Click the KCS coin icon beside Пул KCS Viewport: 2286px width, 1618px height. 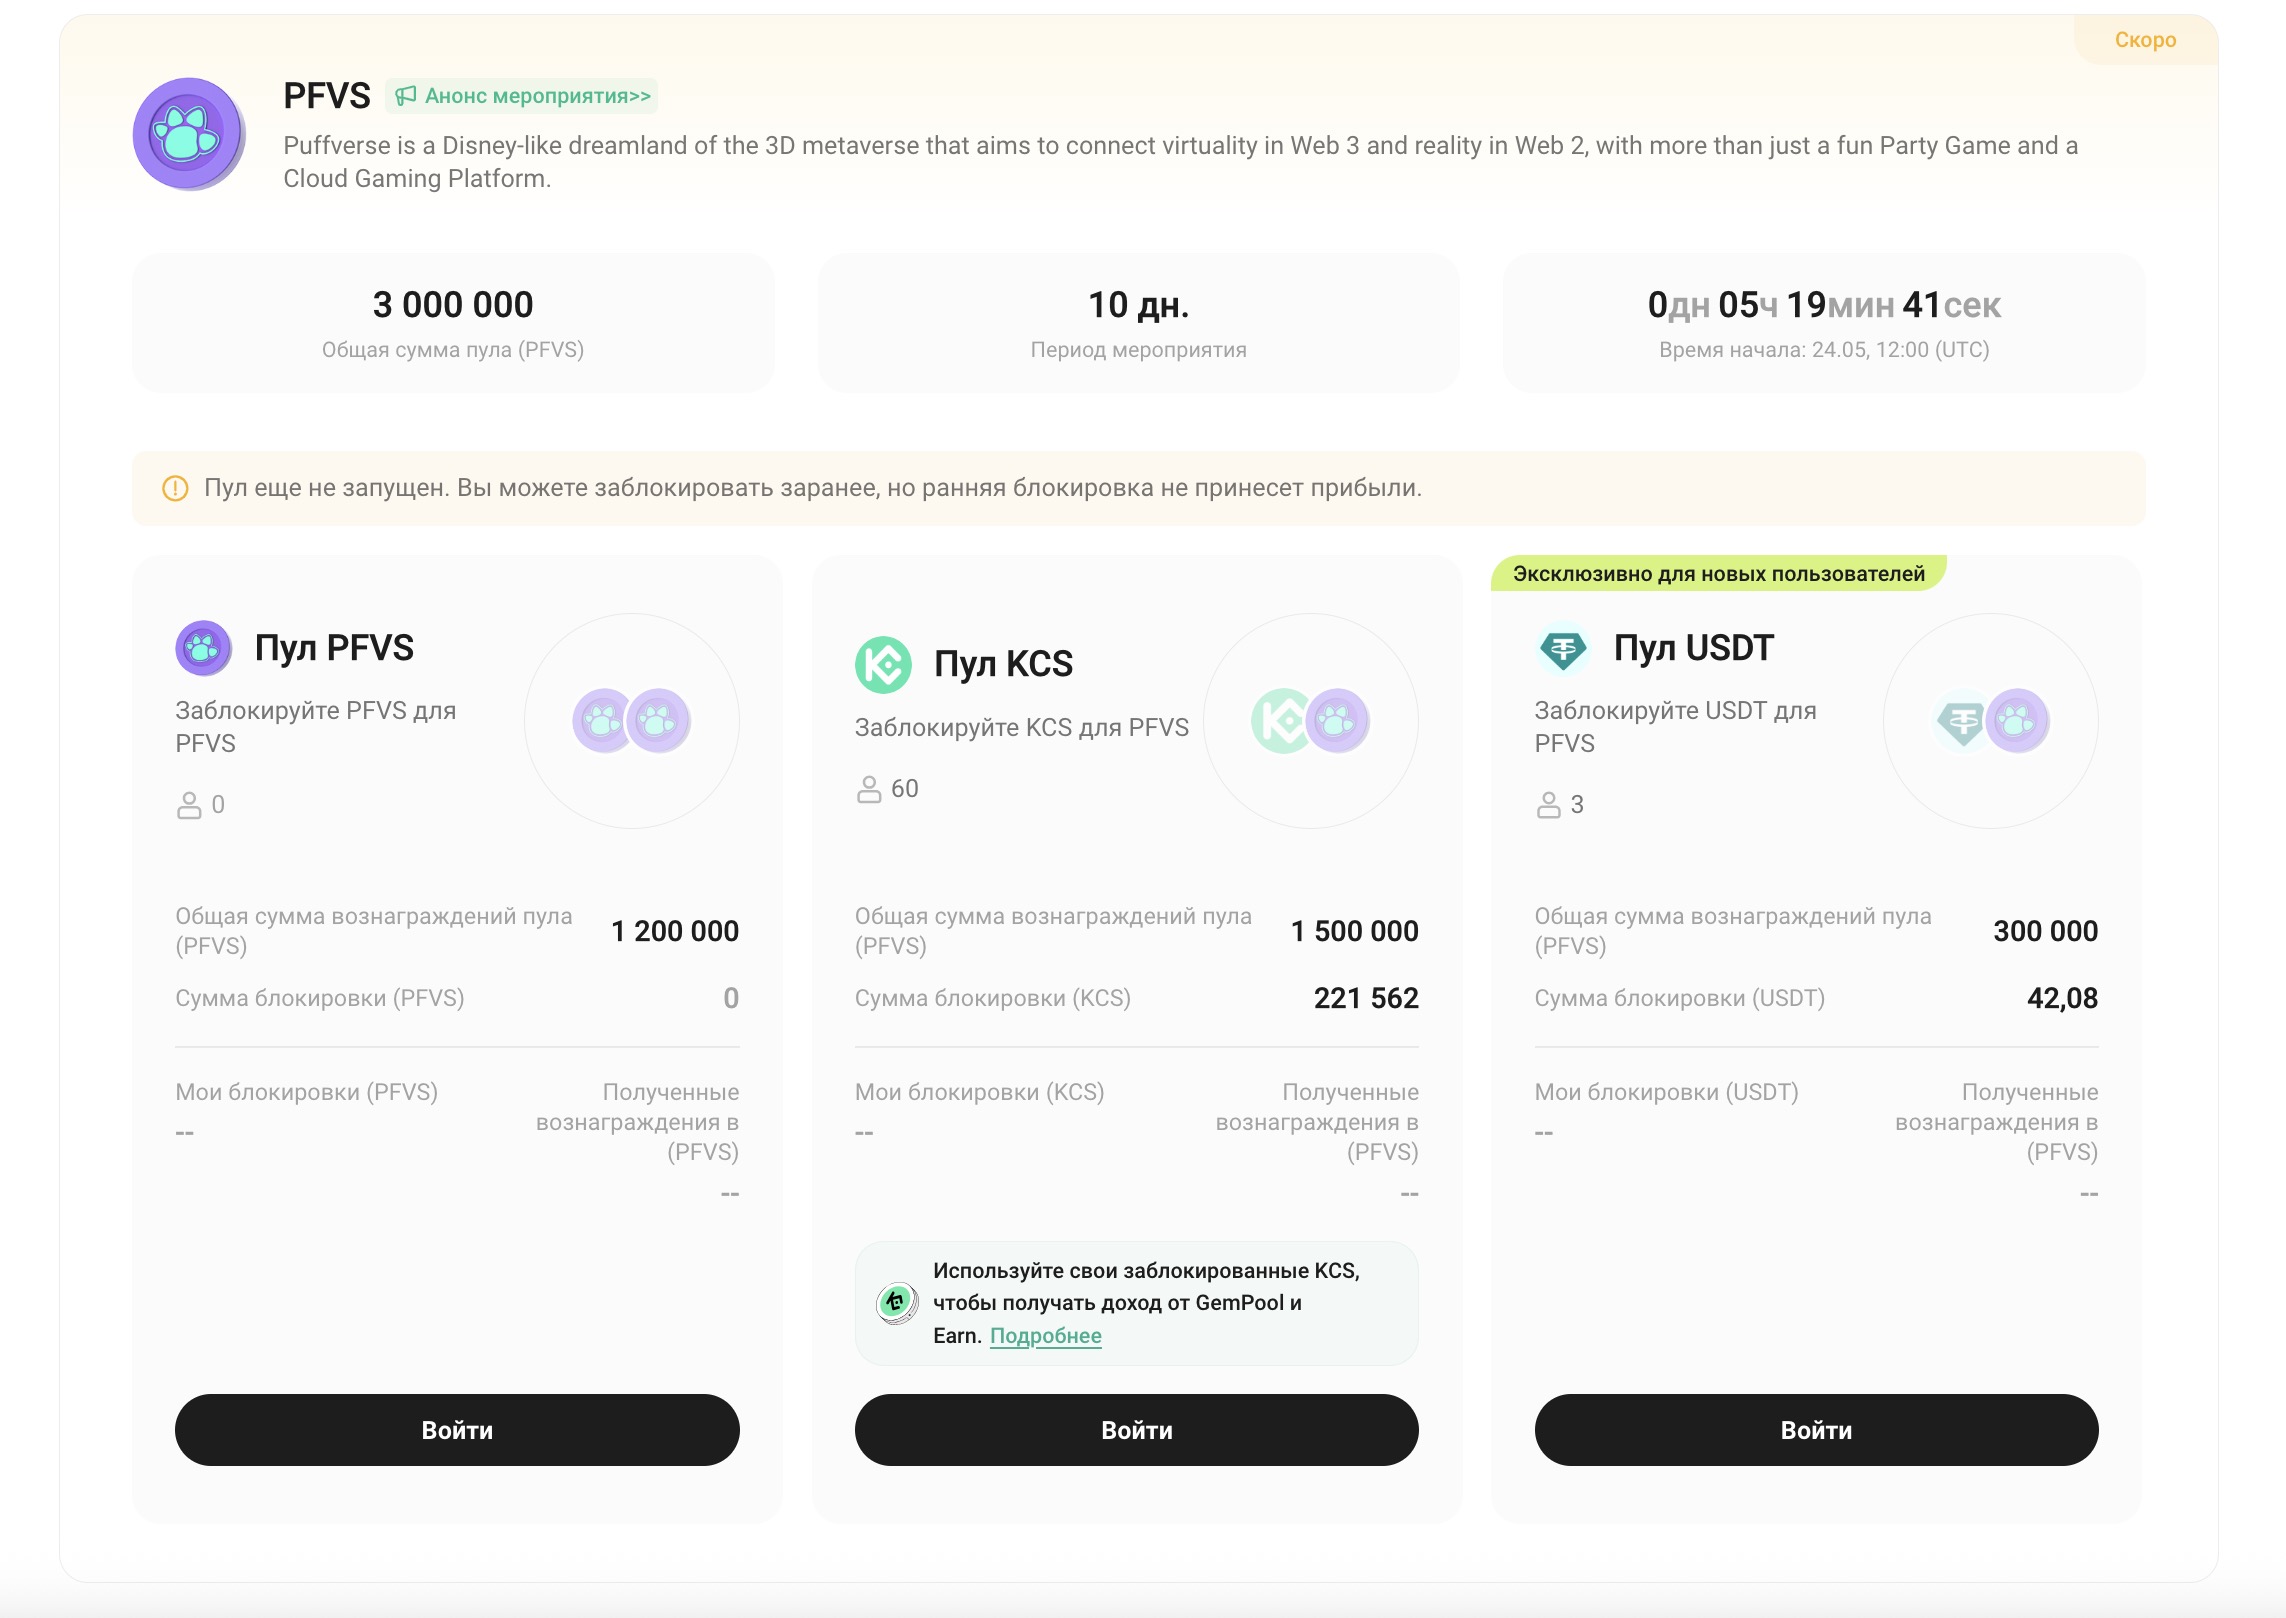coord(883,664)
